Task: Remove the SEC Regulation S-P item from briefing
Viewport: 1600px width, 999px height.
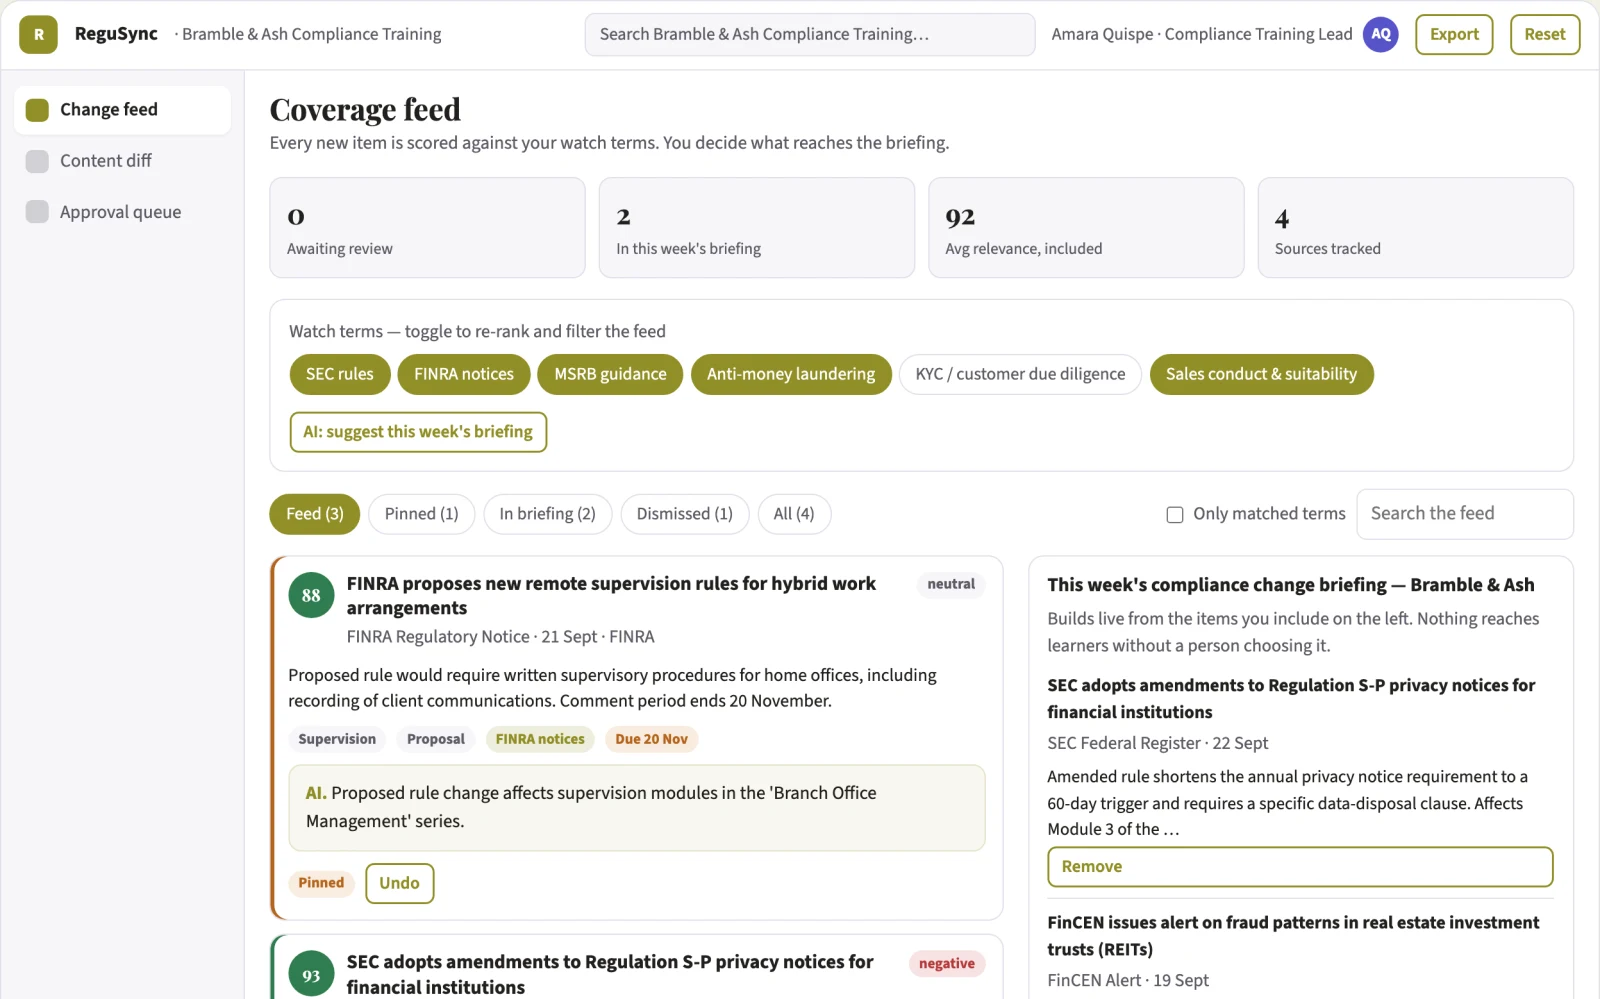Action: pos(1300,867)
